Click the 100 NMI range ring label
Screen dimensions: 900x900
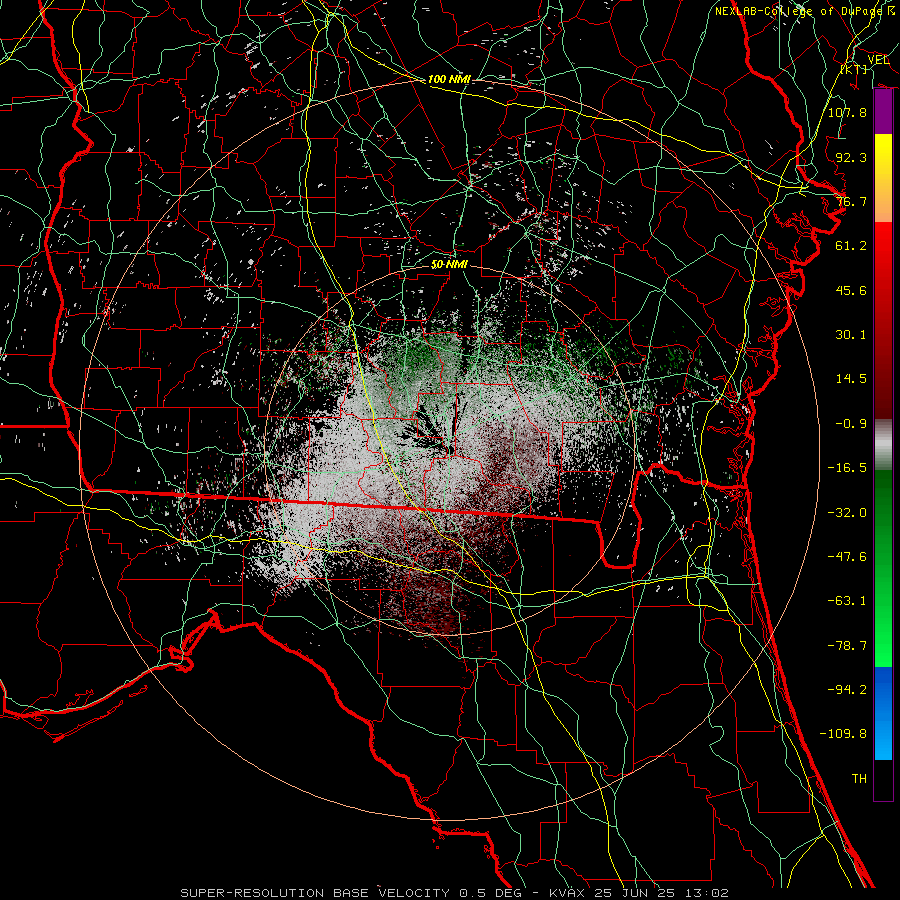click(449, 79)
